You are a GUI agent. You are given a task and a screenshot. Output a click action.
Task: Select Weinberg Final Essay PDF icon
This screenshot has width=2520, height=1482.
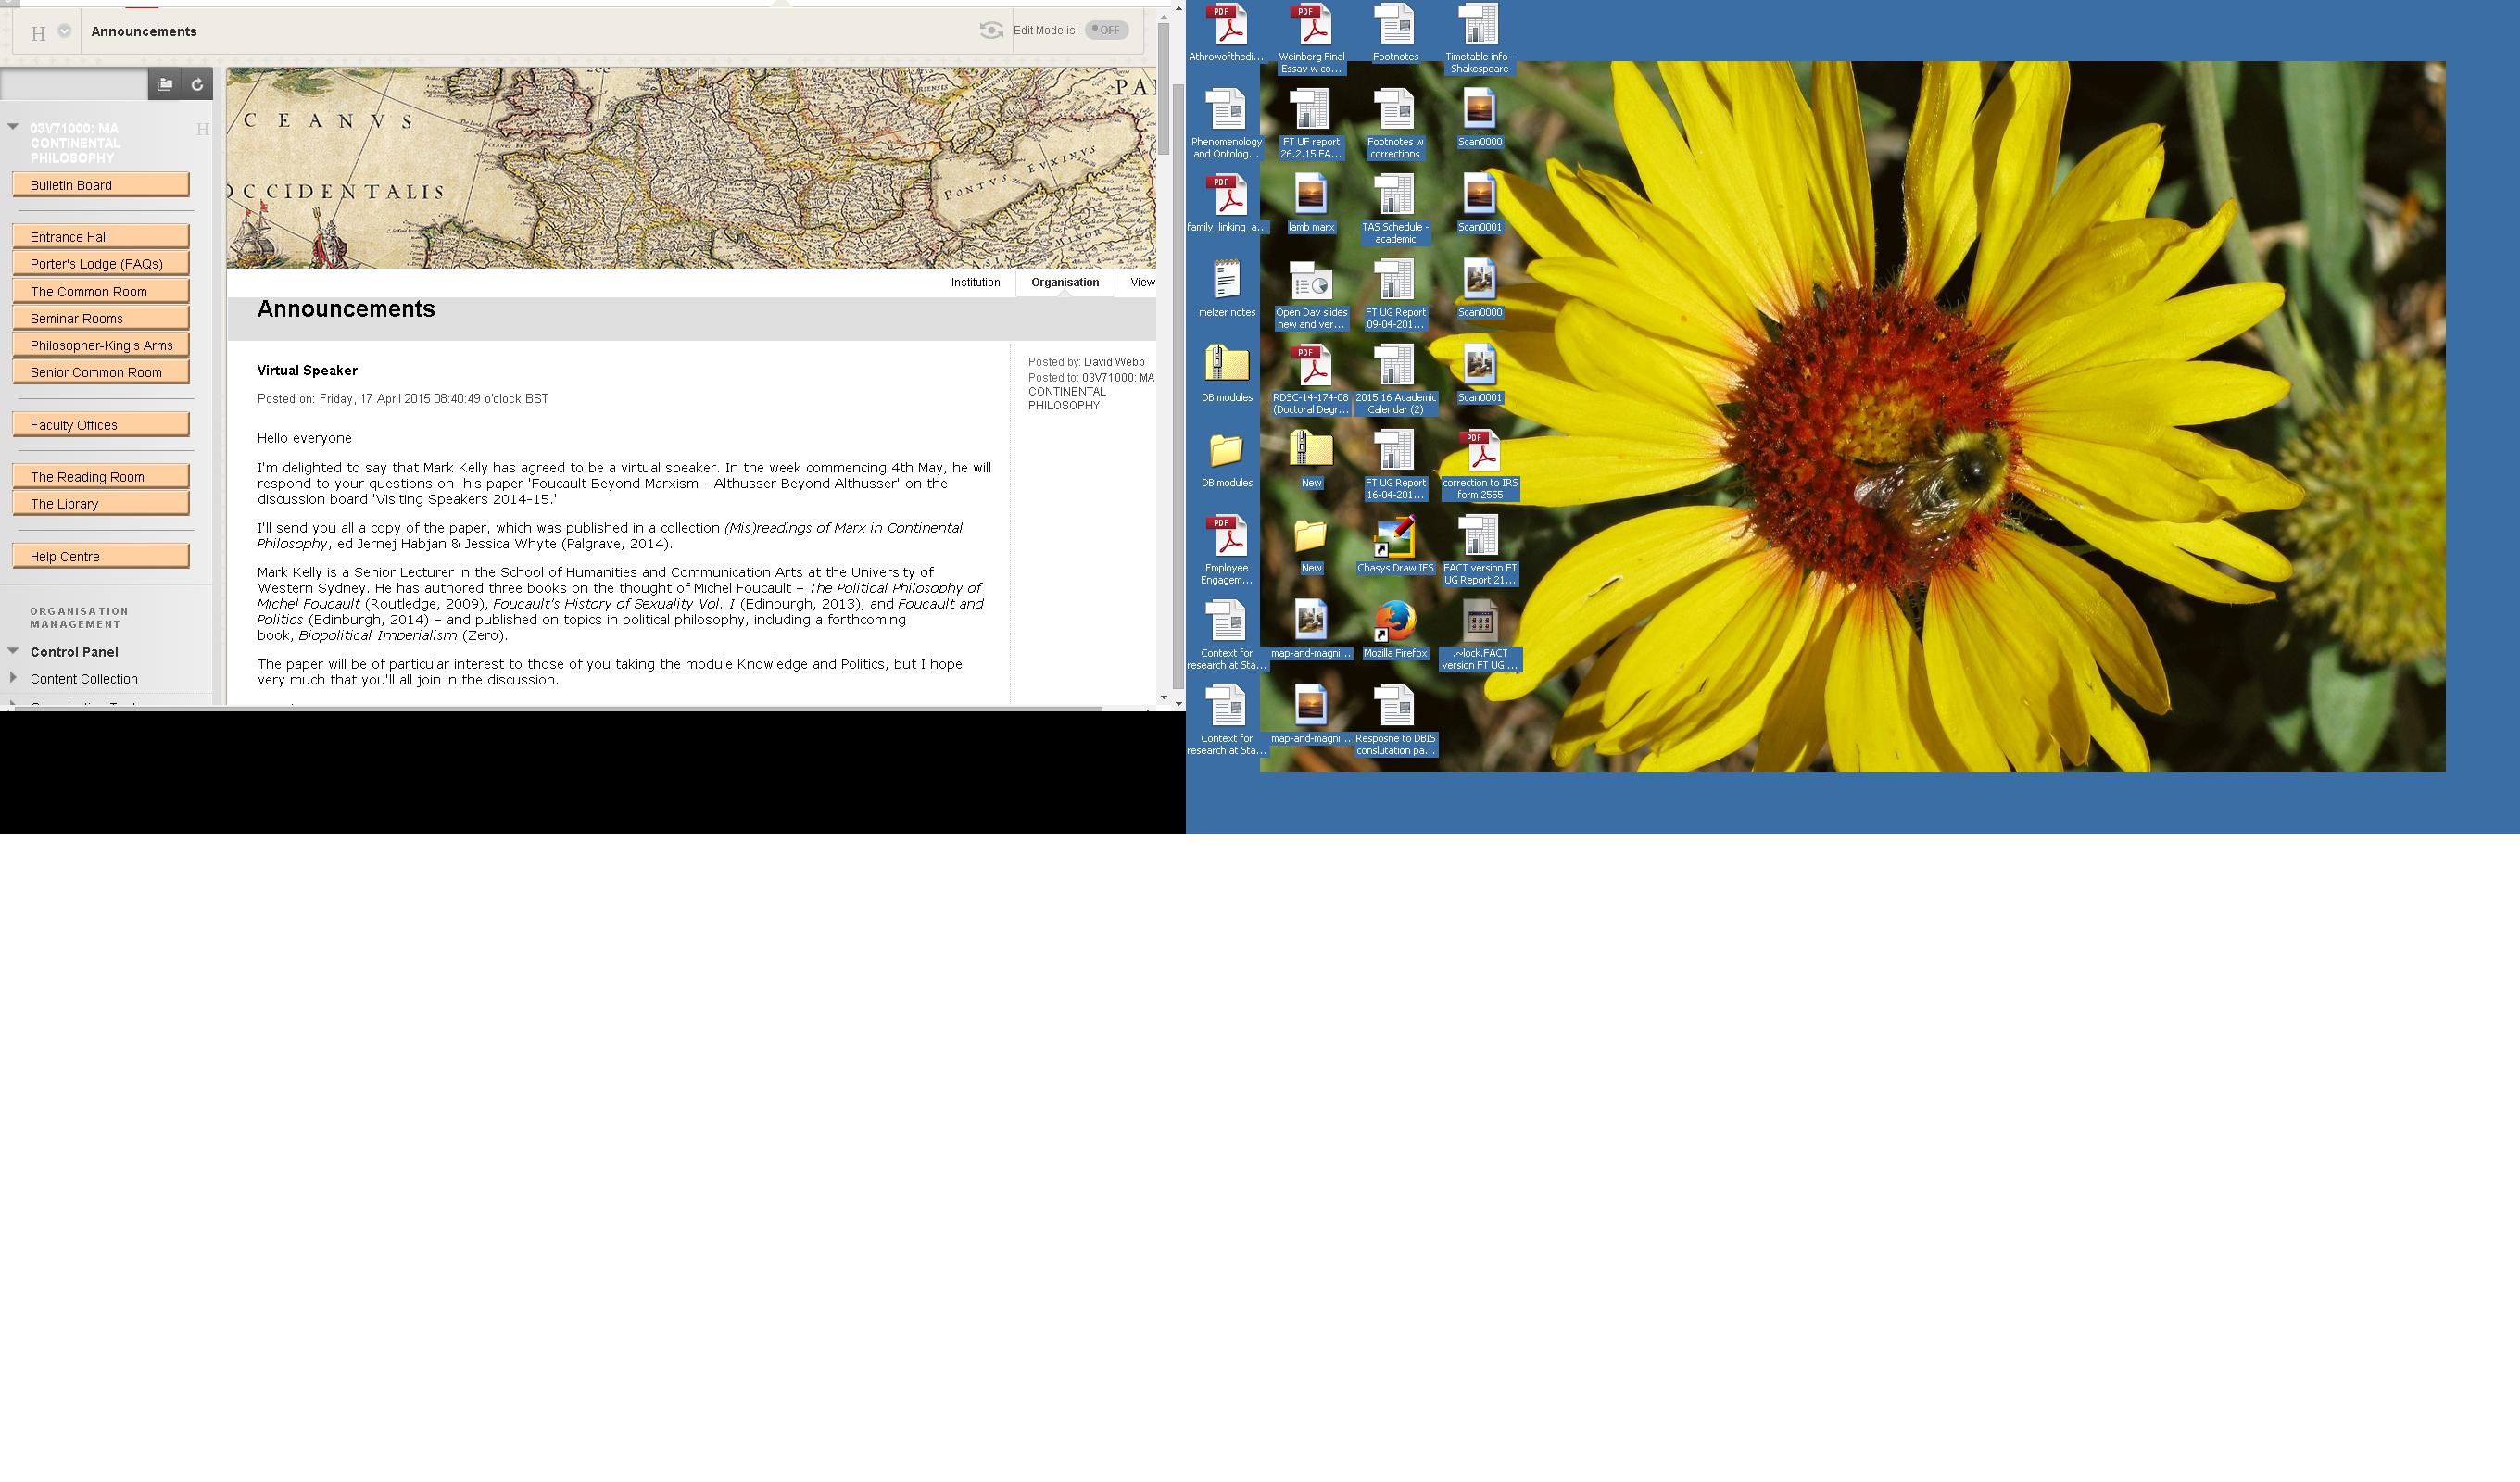tap(1311, 27)
